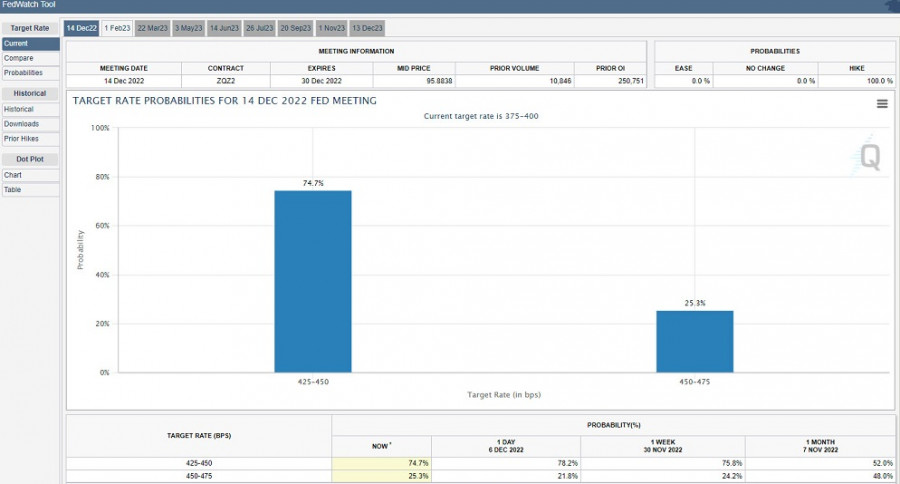View Prior Hikes in sidebar

30,138
